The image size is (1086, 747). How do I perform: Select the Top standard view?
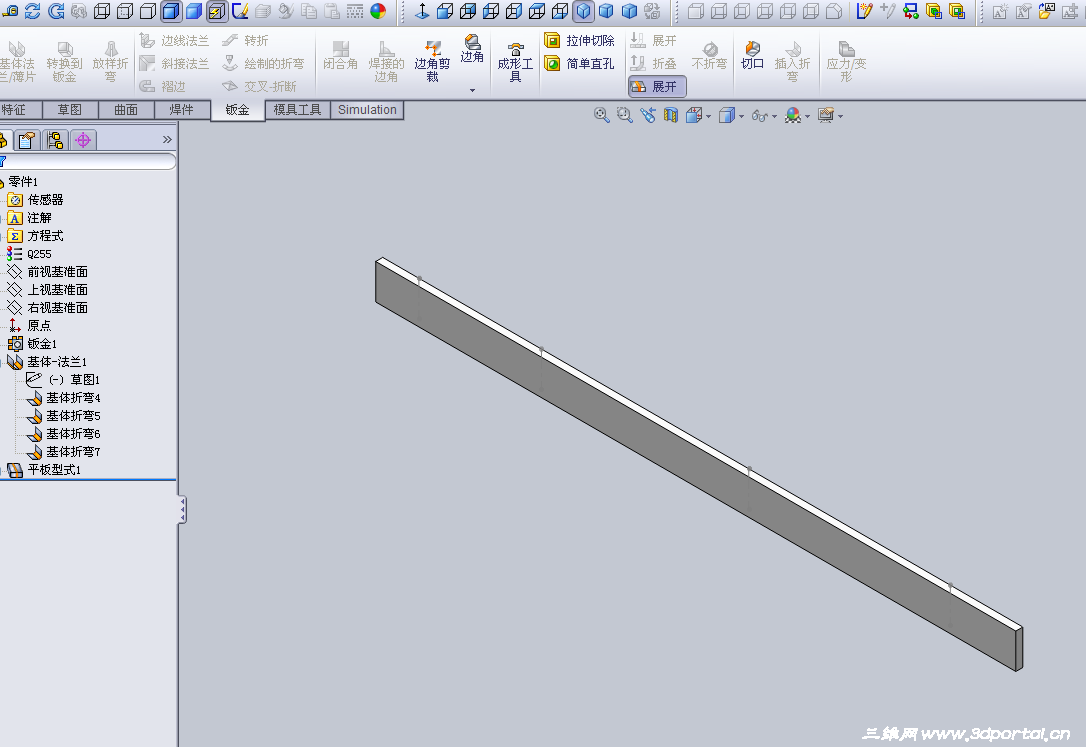[537, 11]
